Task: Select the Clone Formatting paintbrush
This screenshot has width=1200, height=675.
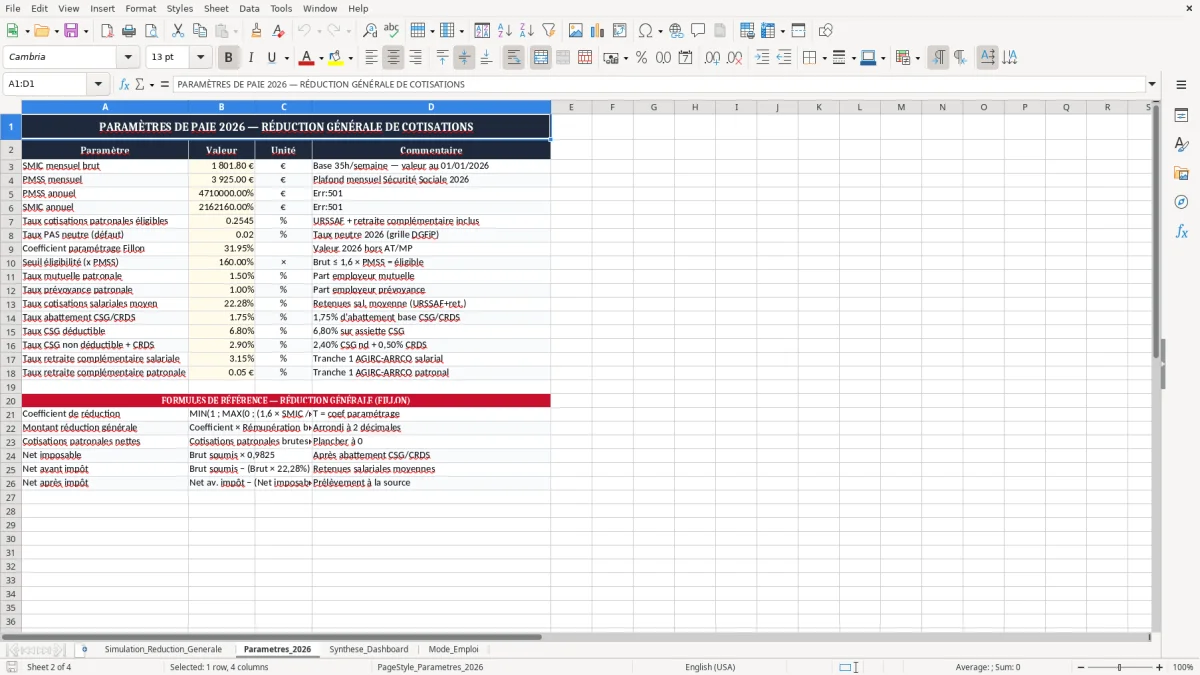Action: [256, 31]
